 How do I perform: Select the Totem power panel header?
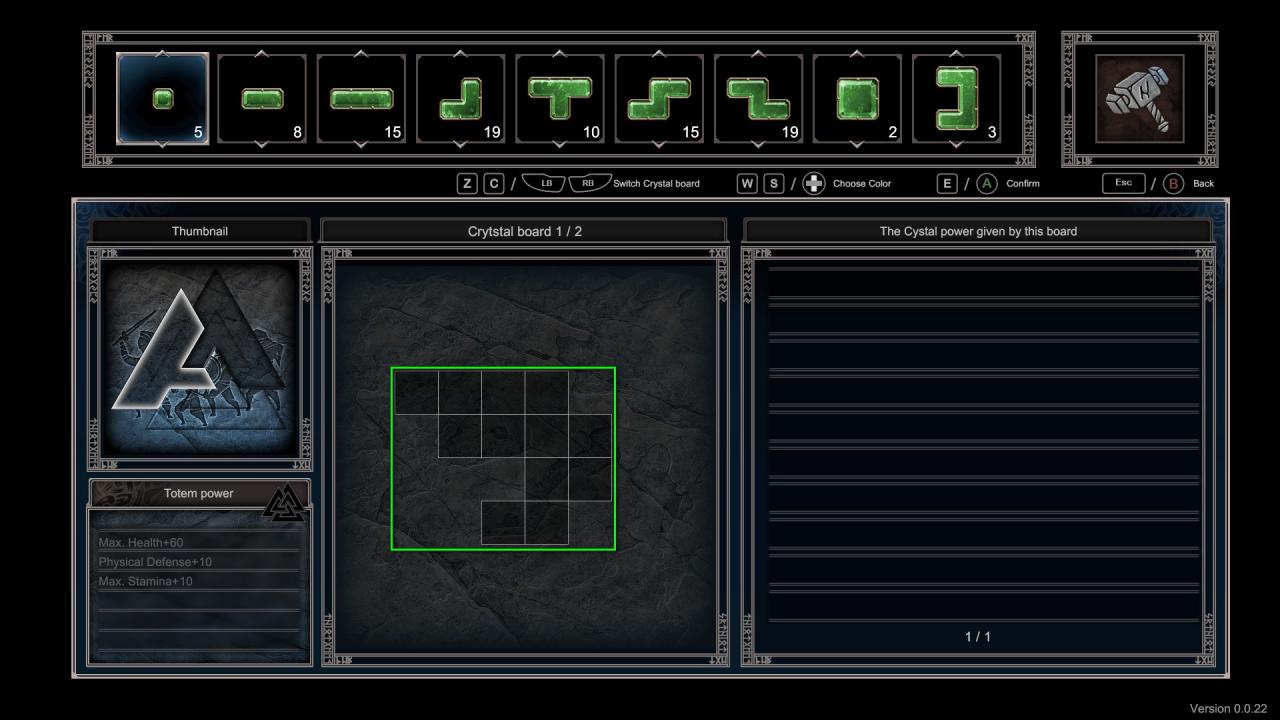(198, 493)
